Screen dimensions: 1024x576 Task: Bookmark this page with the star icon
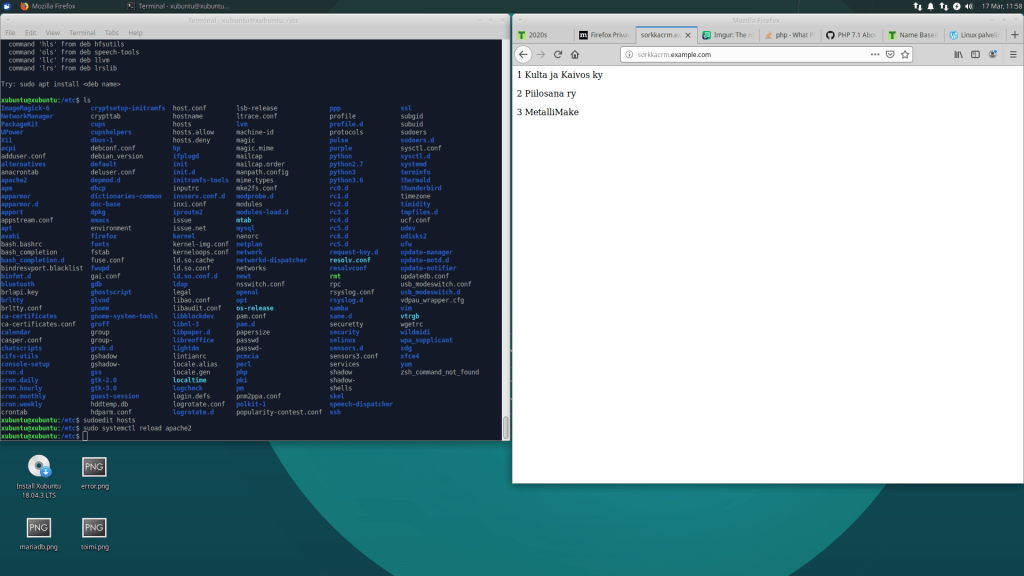coord(906,54)
